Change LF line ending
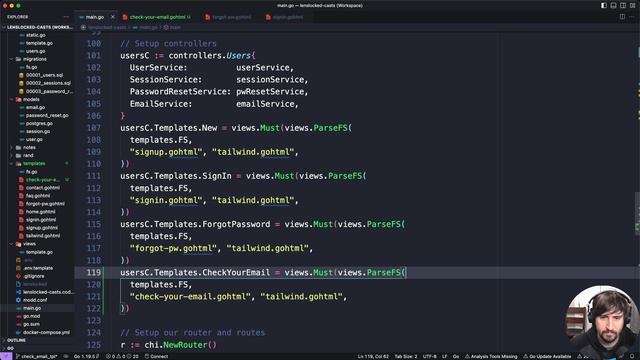 pyautogui.click(x=444, y=356)
